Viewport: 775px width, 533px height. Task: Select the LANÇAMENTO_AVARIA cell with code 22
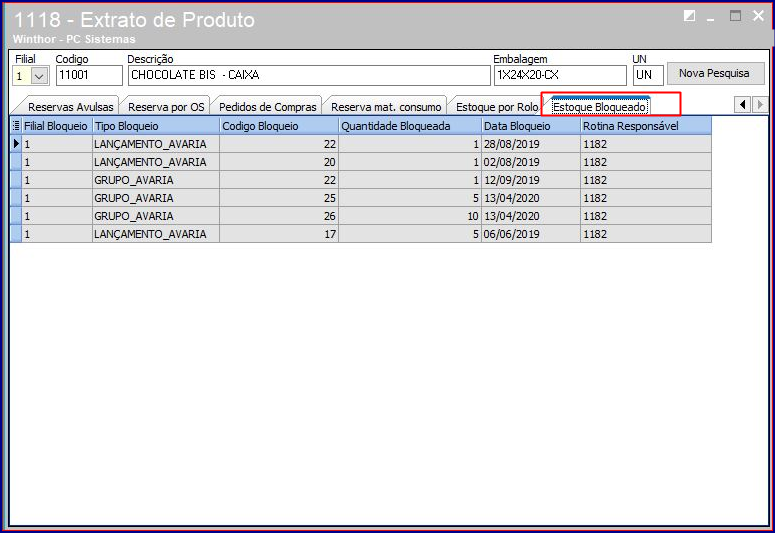tap(156, 144)
